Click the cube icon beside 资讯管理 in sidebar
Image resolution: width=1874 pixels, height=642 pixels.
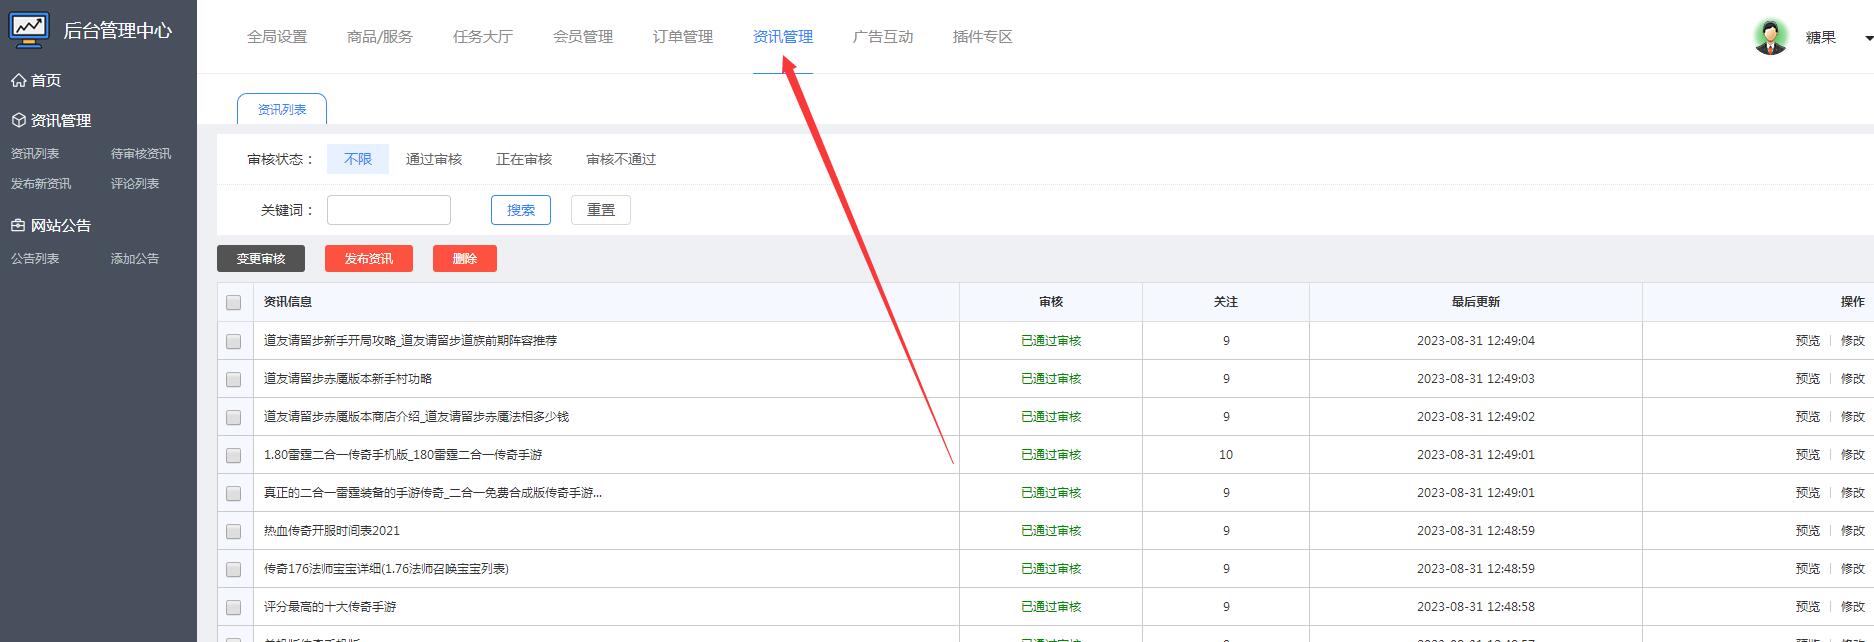(18, 120)
